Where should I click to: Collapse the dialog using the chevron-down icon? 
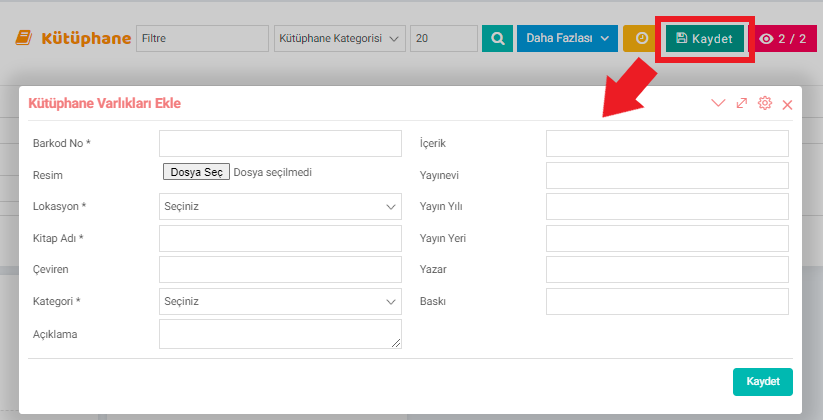tap(718, 103)
